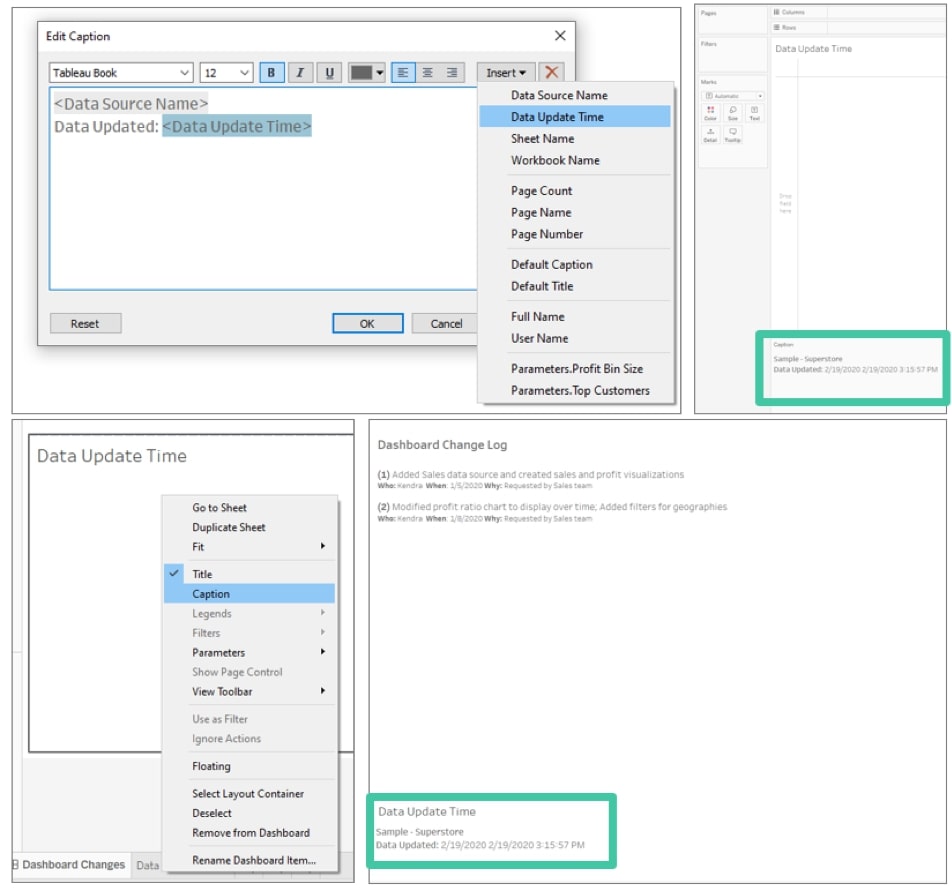The image size is (952, 889).
Task: Click the Size button on Marks card
Action: click(x=733, y=113)
